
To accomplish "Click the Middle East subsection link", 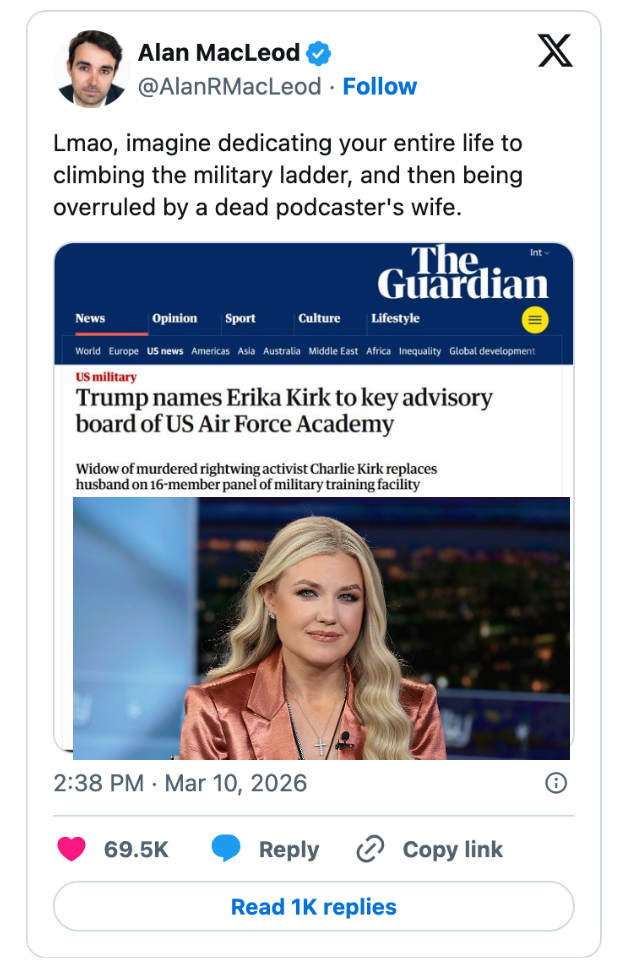I will pos(333,351).
